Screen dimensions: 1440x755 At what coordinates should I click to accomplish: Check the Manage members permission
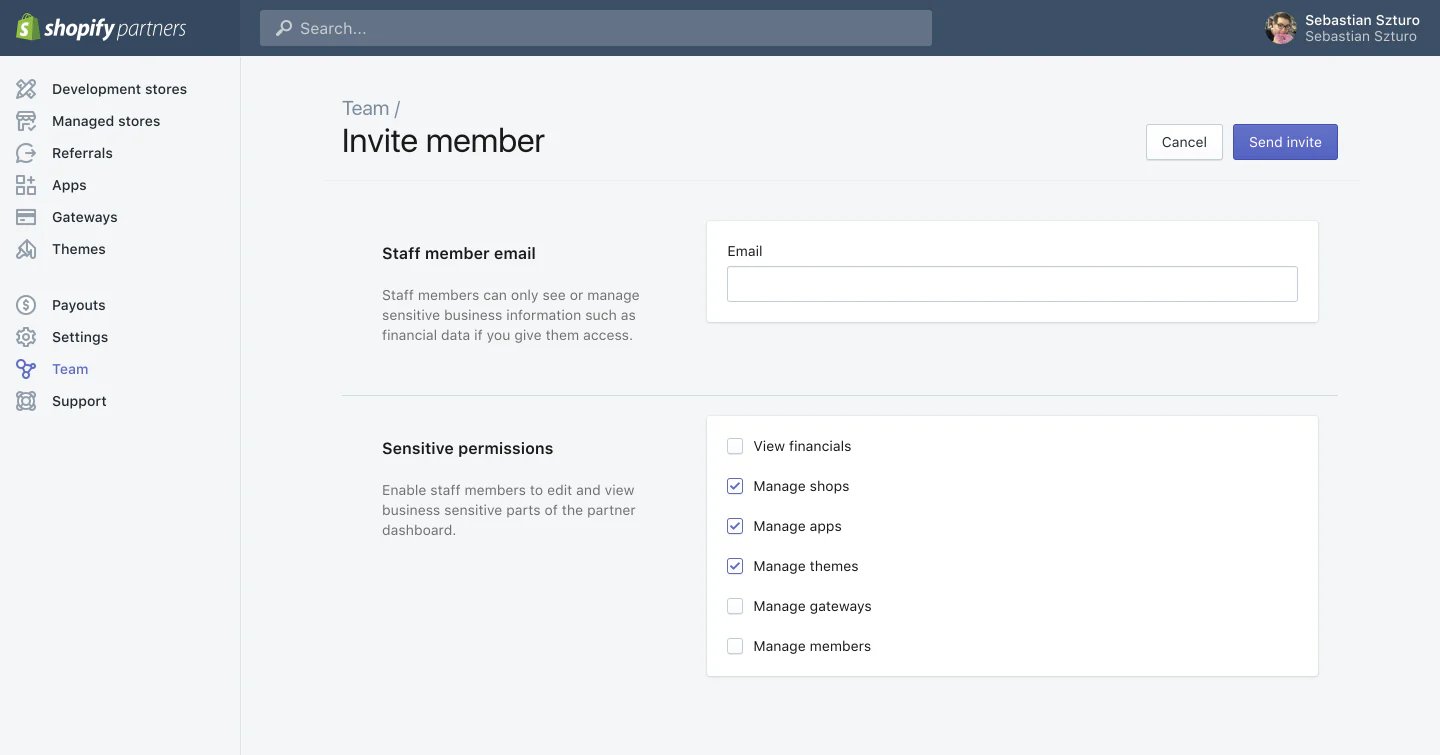click(x=735, y=646)
